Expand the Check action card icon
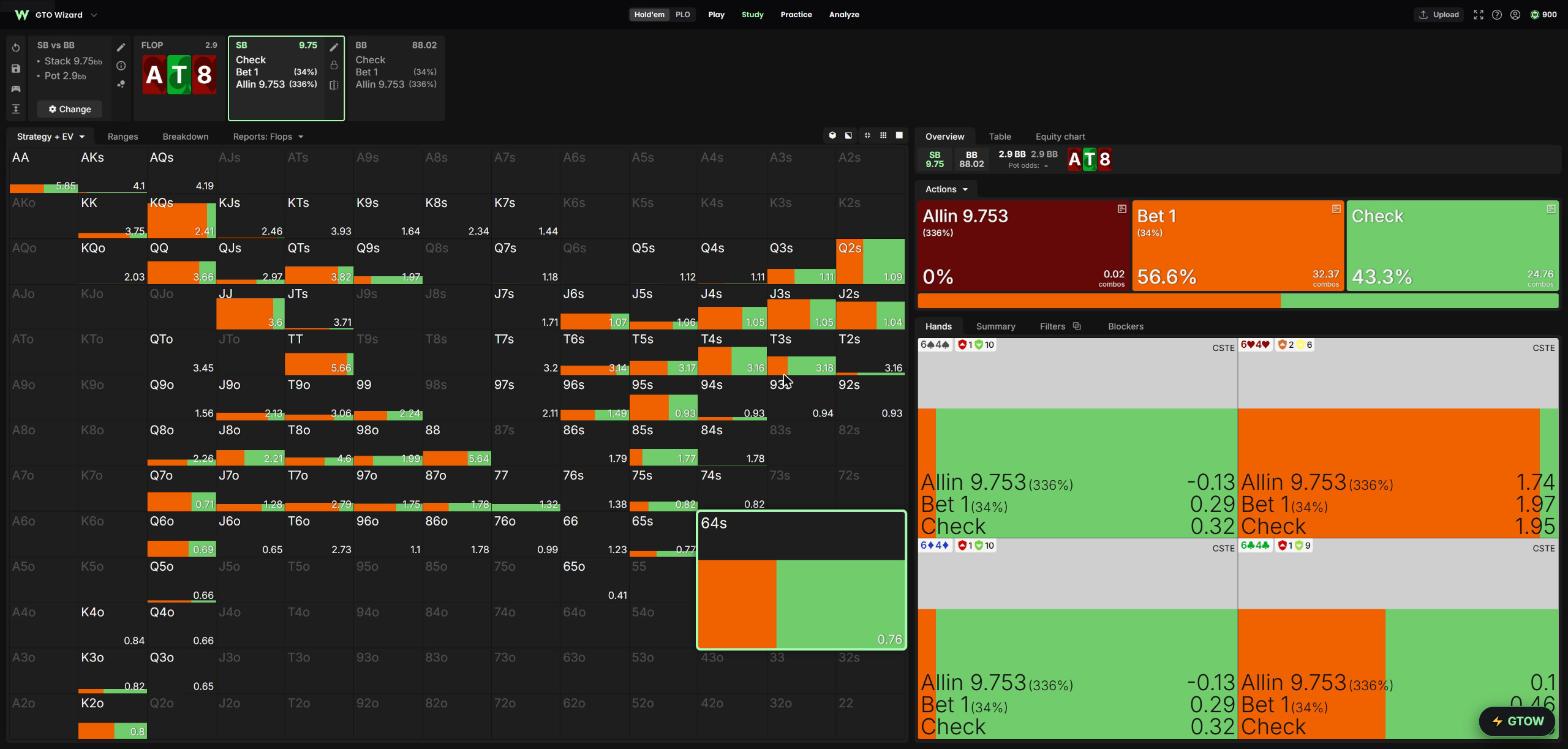This screenshot has width=1568, height=749. click(x=1551, y=209)
